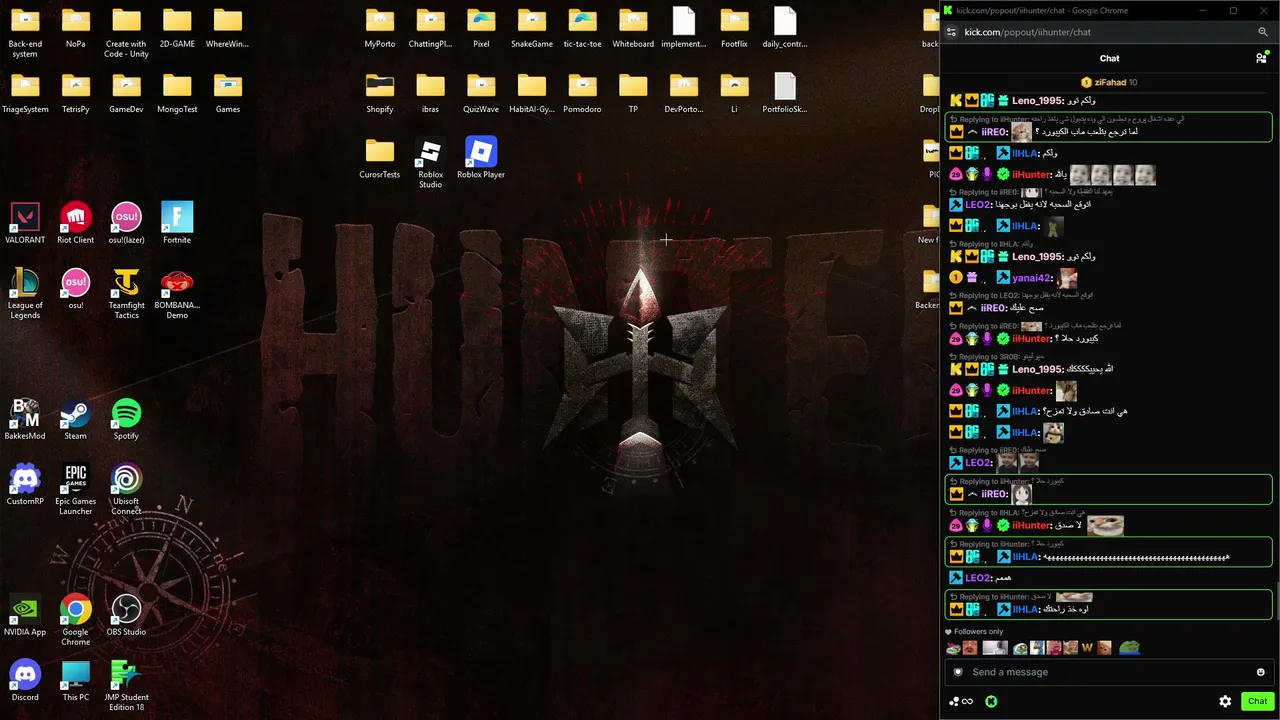Screen dimensions: 1280x720
Task: Click the green Chat send button
Action: tap(1257, 701)
